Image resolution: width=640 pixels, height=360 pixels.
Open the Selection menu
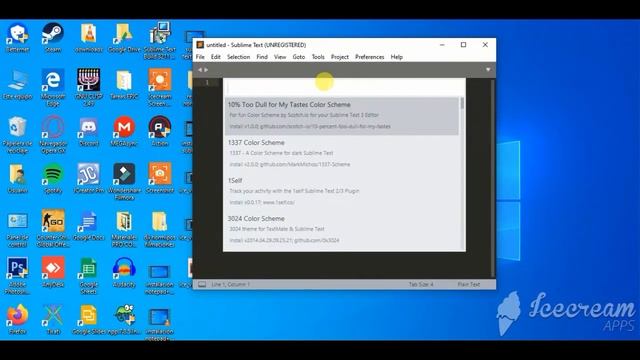[238, 57]
